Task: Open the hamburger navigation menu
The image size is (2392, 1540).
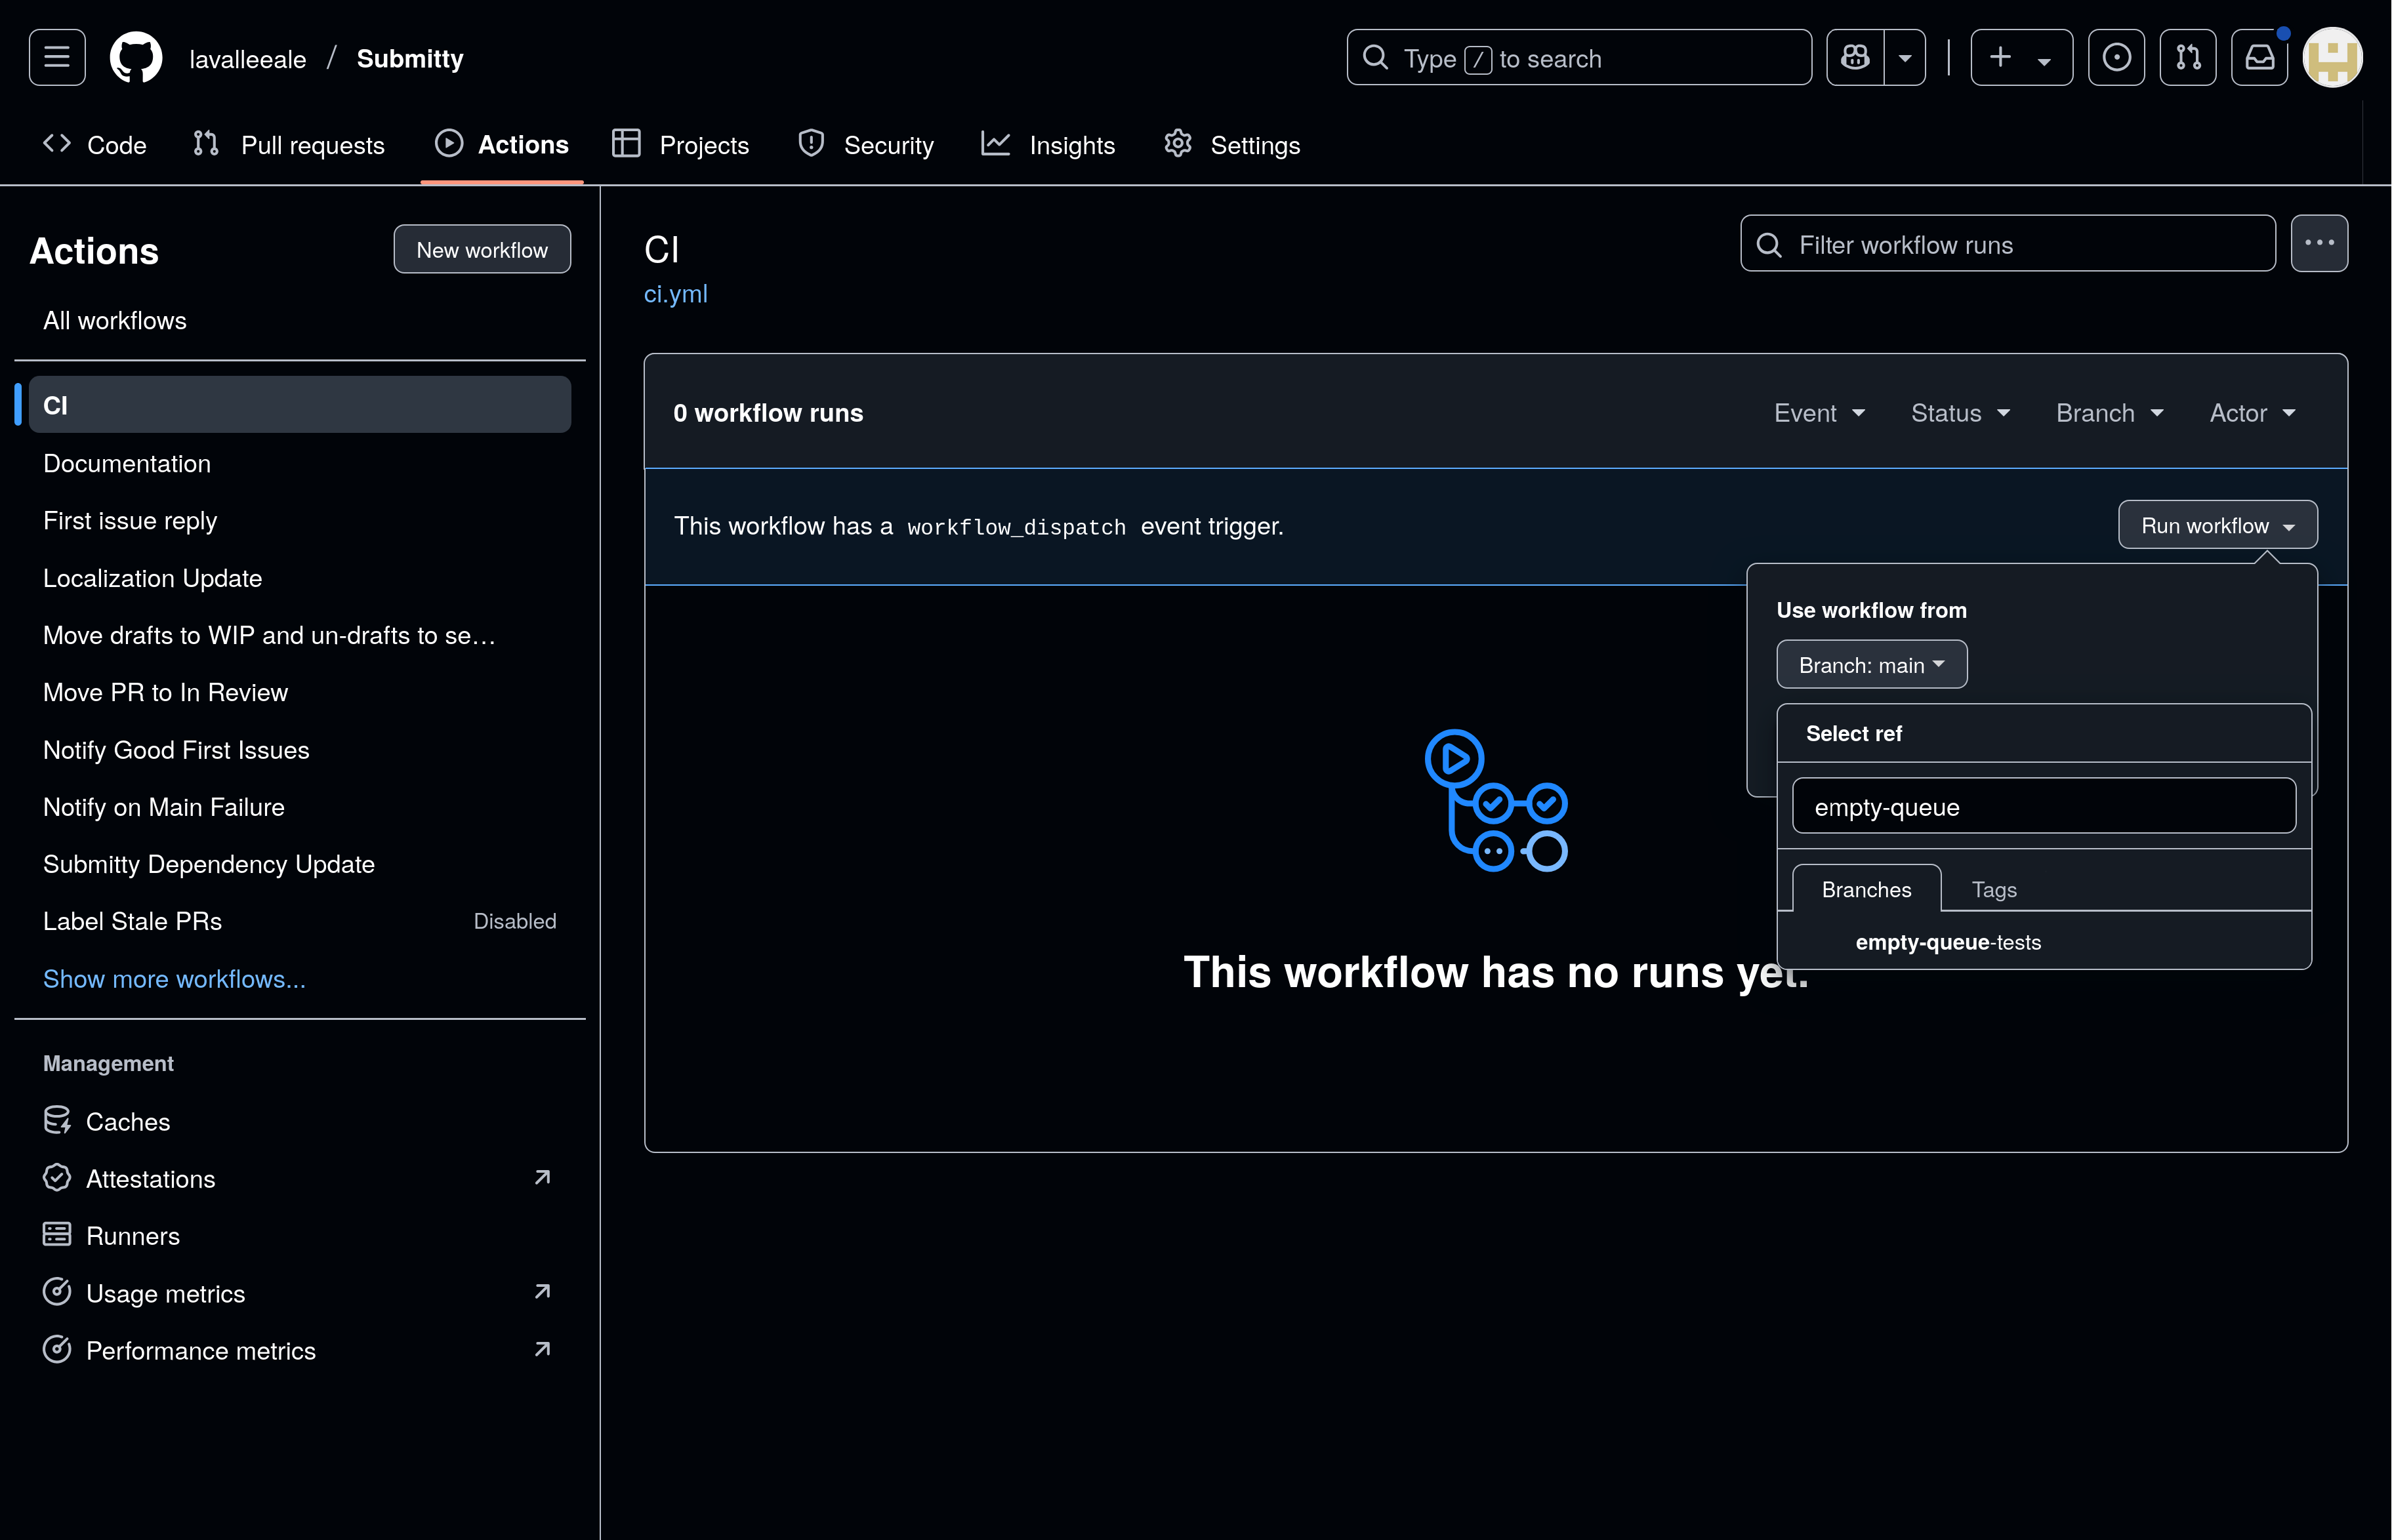Action: pyautogui.click(x=57, y=57)
